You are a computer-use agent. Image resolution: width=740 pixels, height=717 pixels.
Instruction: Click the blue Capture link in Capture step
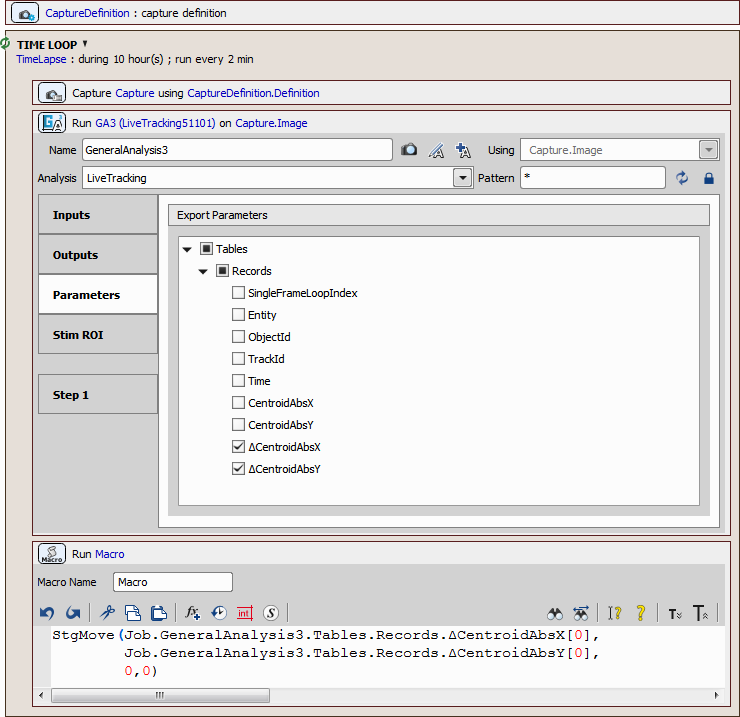(x=135, y=93)
